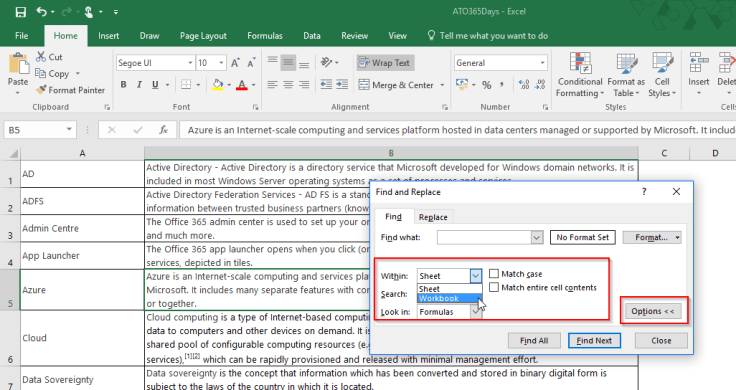Align text left in the cell
The image size is (736, 390).
coord(272,84)
